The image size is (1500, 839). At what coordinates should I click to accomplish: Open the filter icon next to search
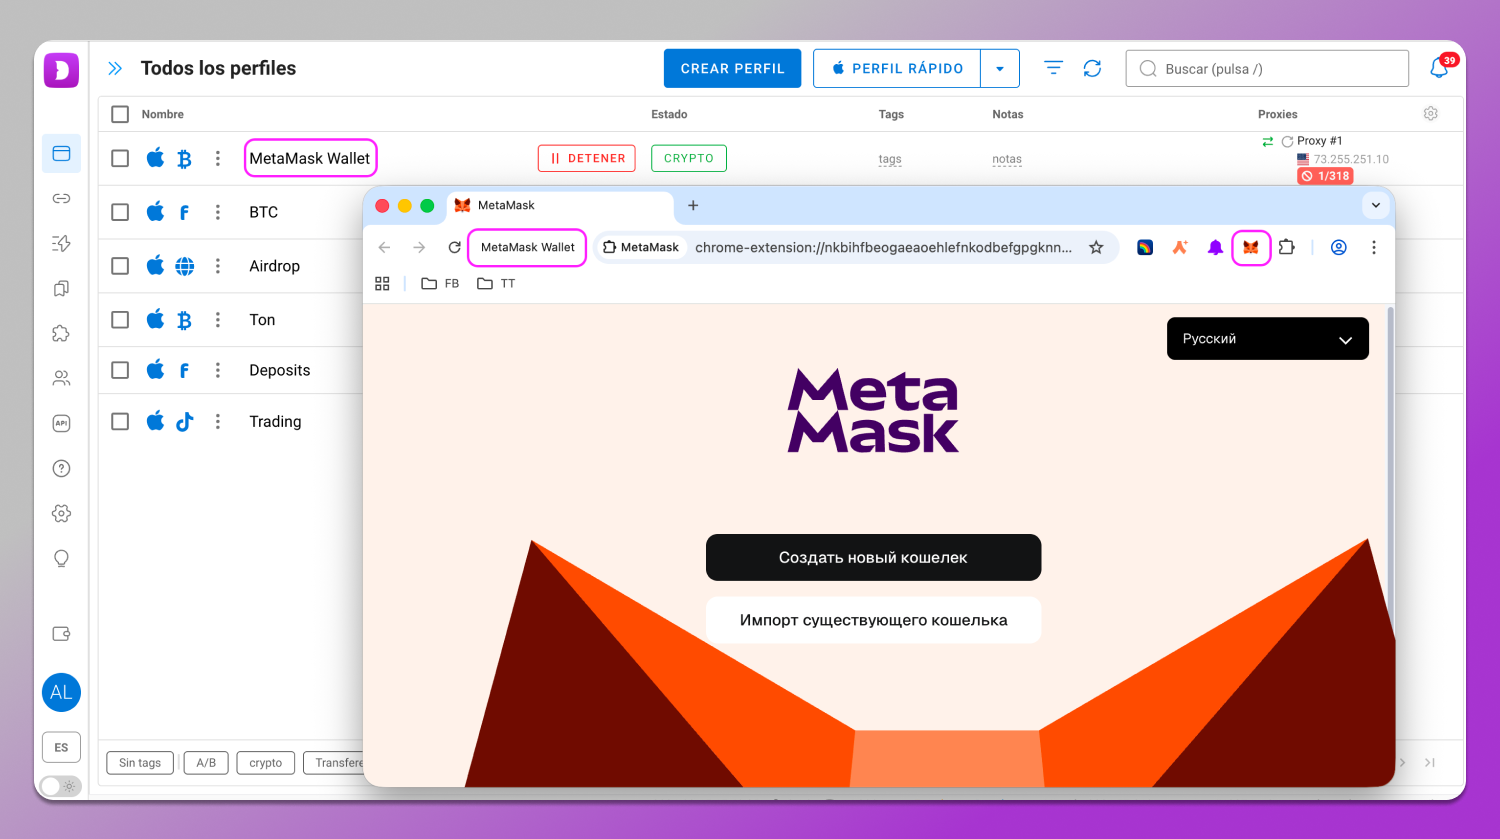coord(1053,67)
